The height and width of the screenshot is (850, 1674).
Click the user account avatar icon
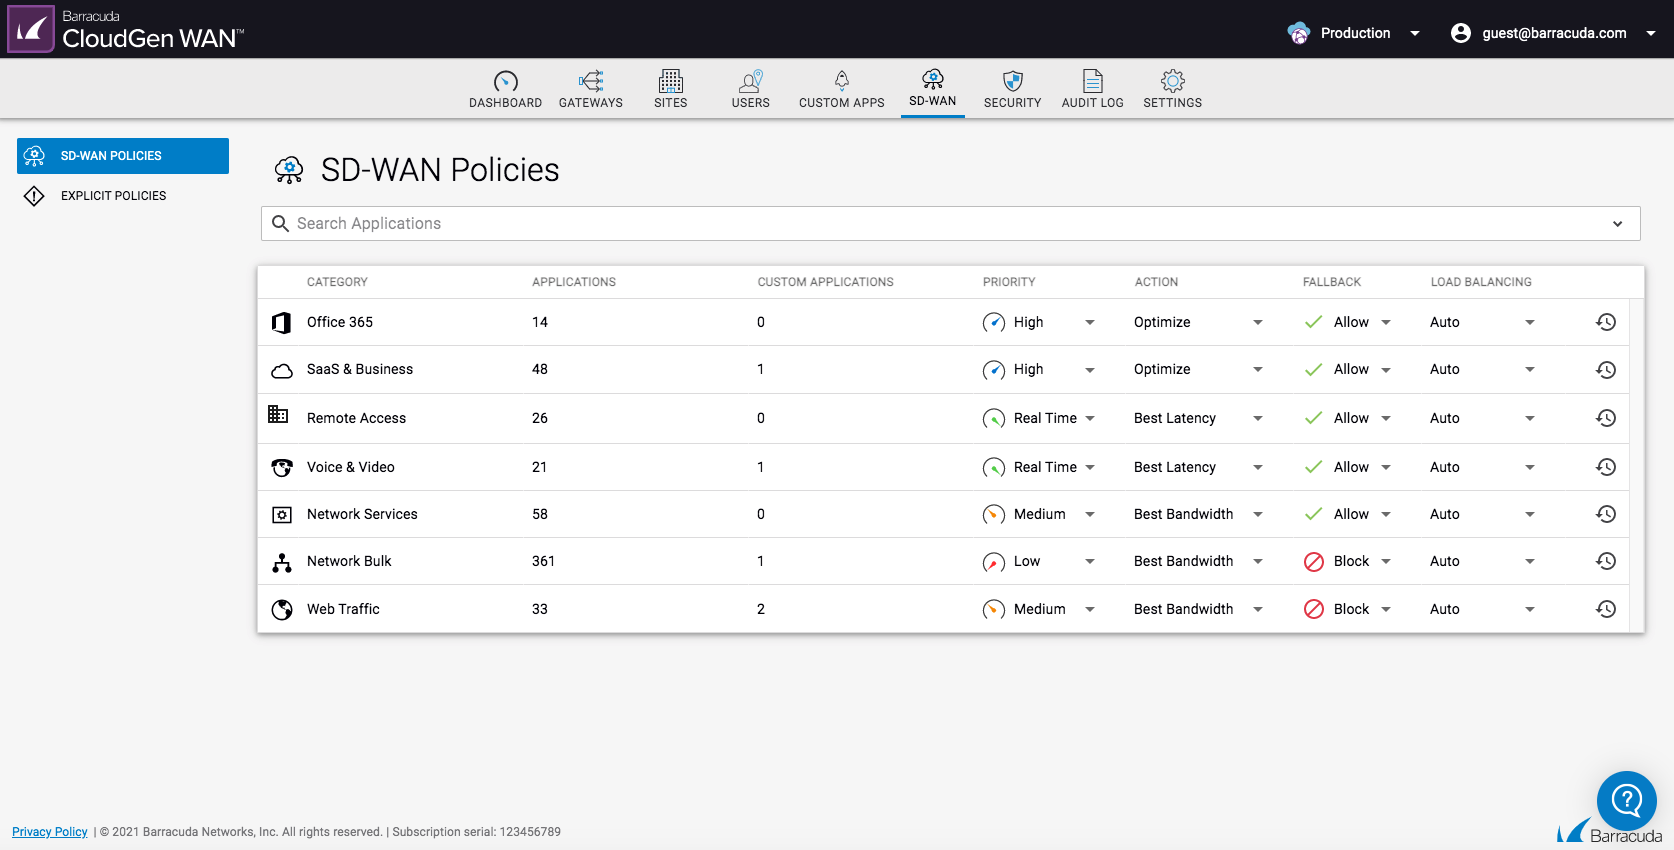[x=1461, y=33]
